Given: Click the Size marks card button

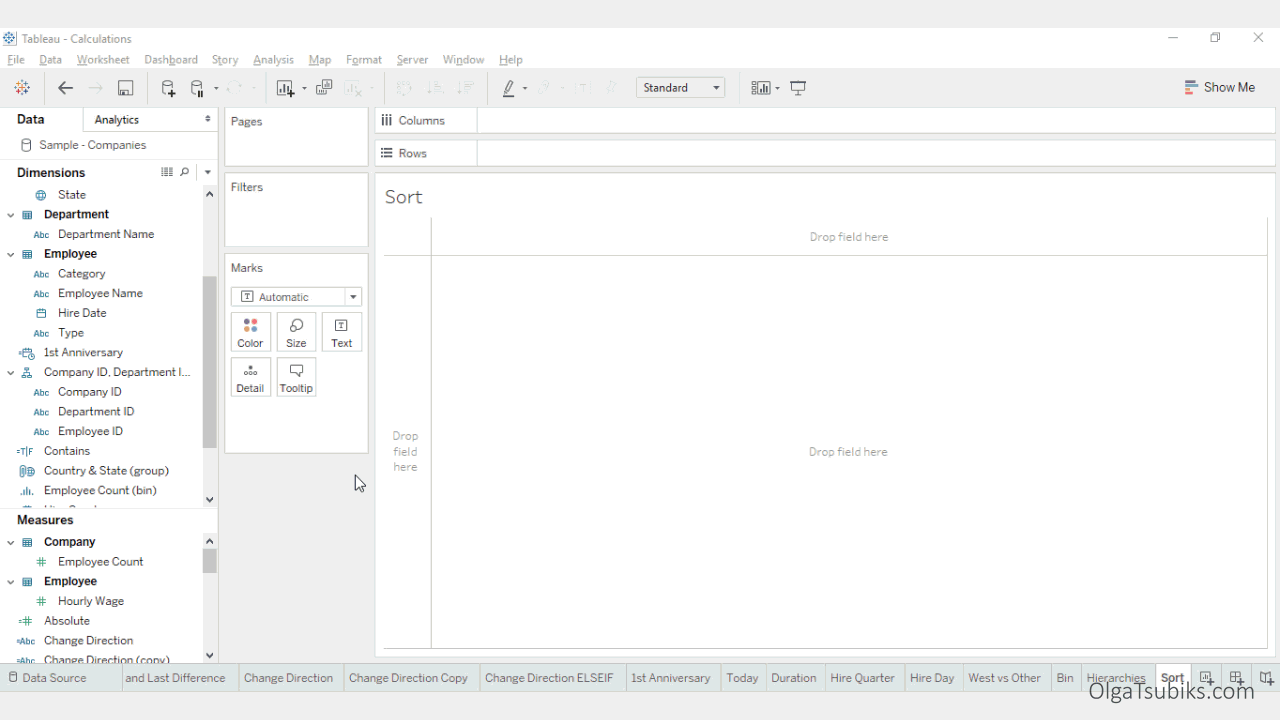Looking at the screenshot, I should coord(296,332).
